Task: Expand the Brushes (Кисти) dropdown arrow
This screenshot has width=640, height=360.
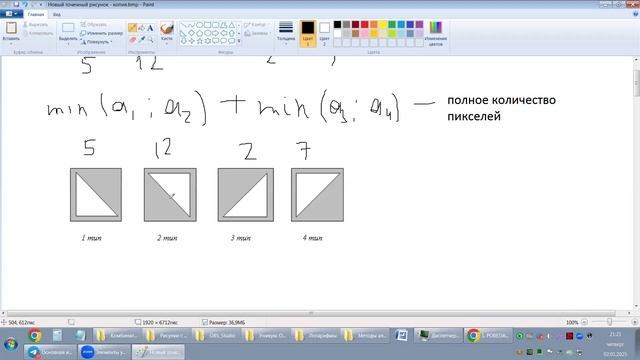Action: click(x=167, y=43)
